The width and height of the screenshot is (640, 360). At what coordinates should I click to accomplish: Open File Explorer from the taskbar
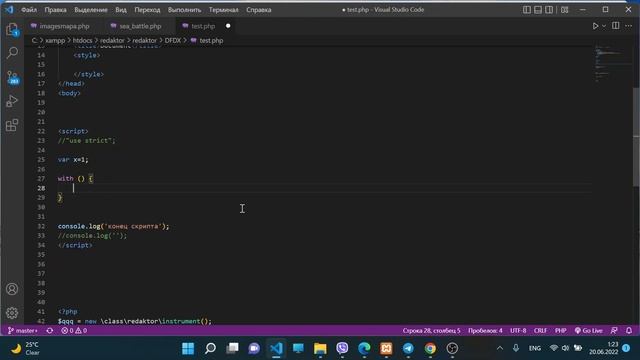click(320, 348)
